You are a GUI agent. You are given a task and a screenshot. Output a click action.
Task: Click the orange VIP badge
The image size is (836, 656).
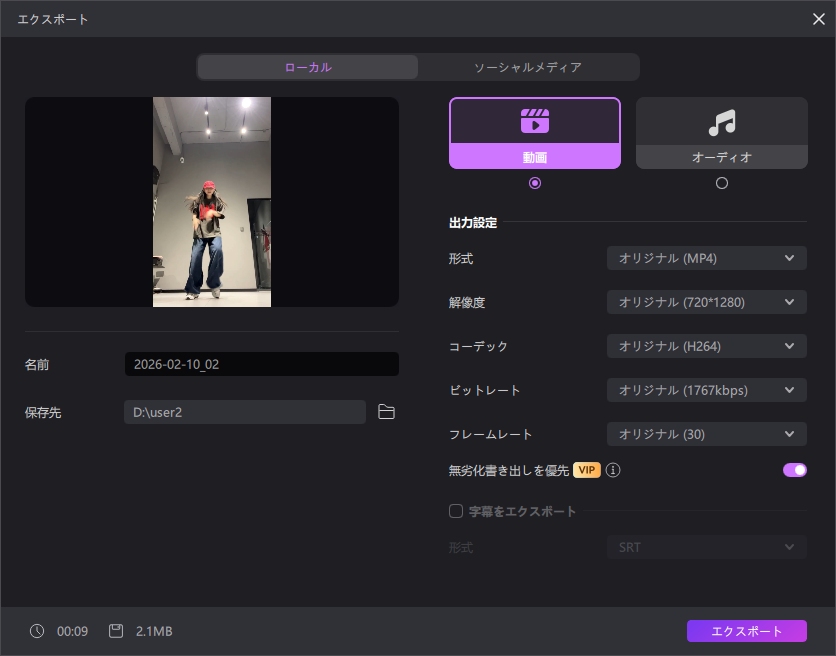tap(587, 470)
